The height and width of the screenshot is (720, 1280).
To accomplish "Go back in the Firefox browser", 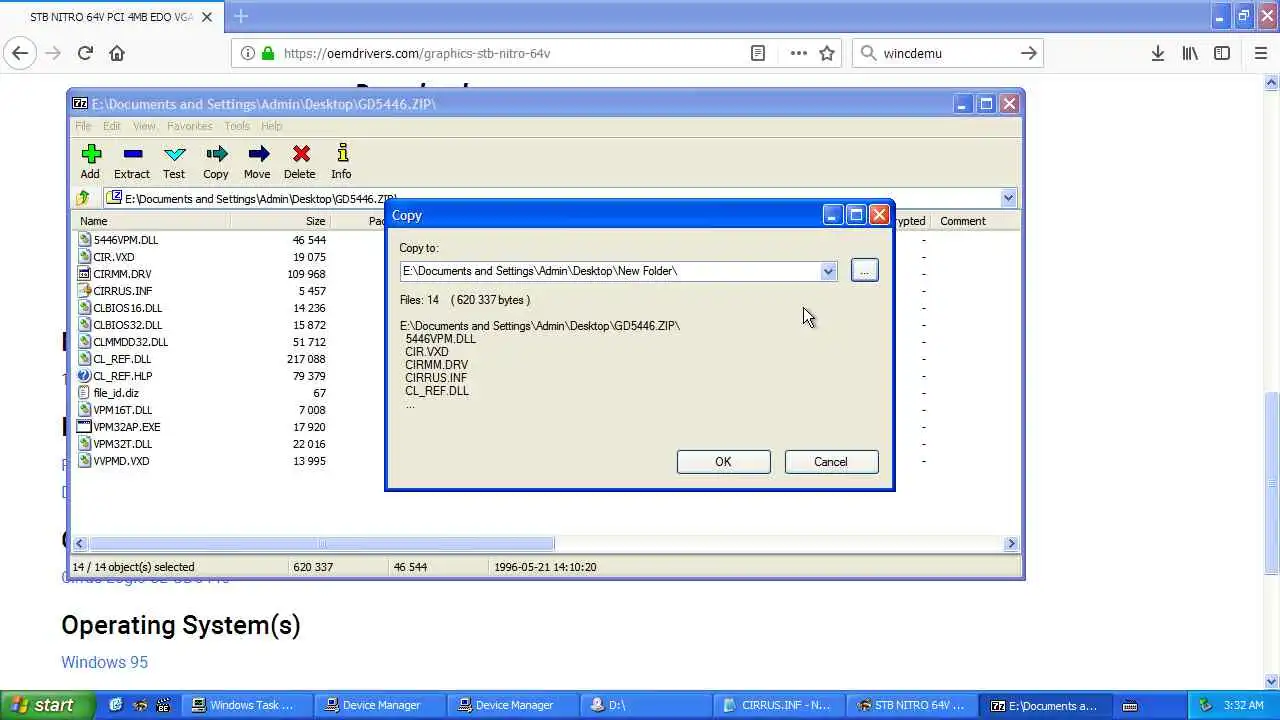I will click(20, 53).
